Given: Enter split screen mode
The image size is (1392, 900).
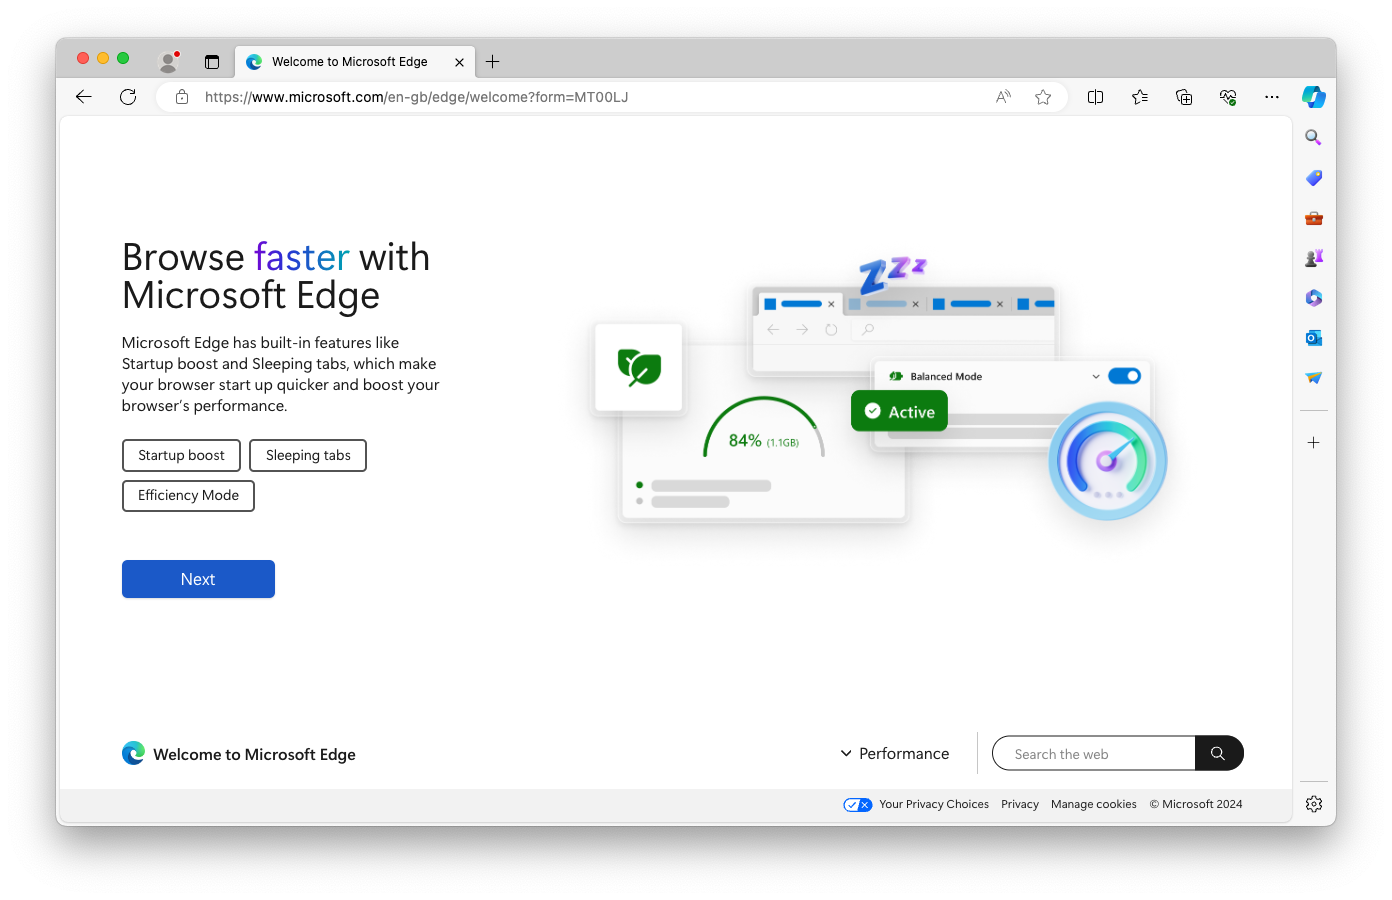Looking at the screenshot, I should pyautogui.click(x=1095, y=97).
